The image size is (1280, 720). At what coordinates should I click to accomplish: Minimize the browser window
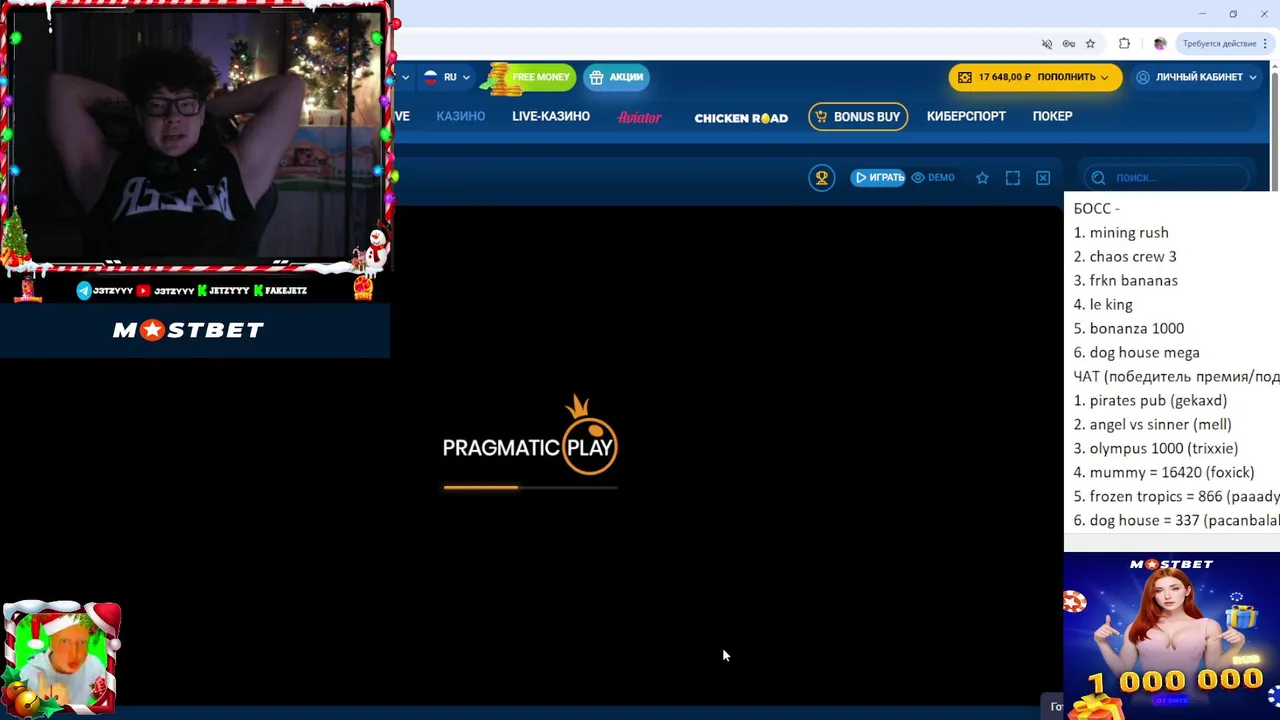pos(1202,14)
